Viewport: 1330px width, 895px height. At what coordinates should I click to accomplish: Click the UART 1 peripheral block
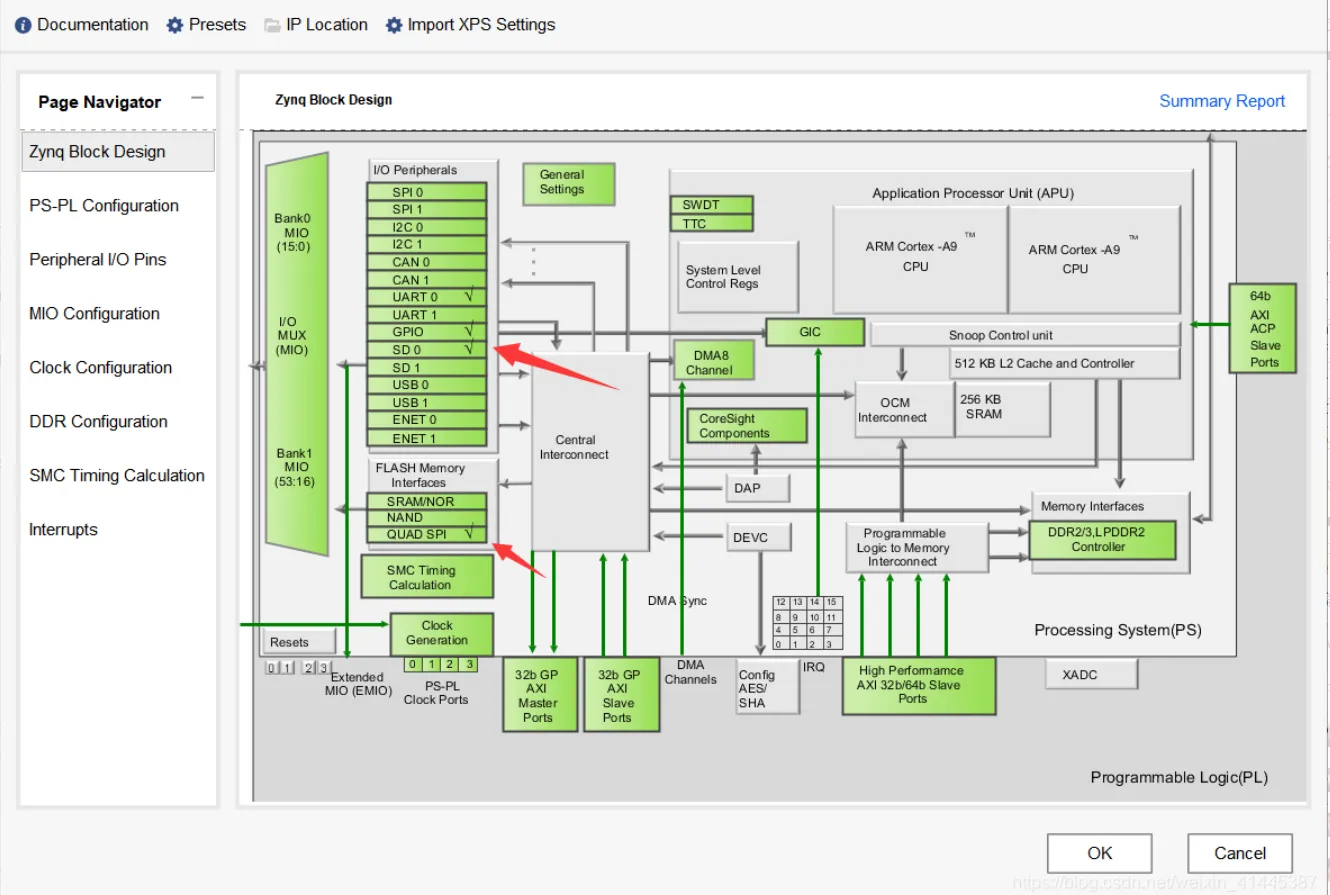pyautogui.click(x=427, y=315)
